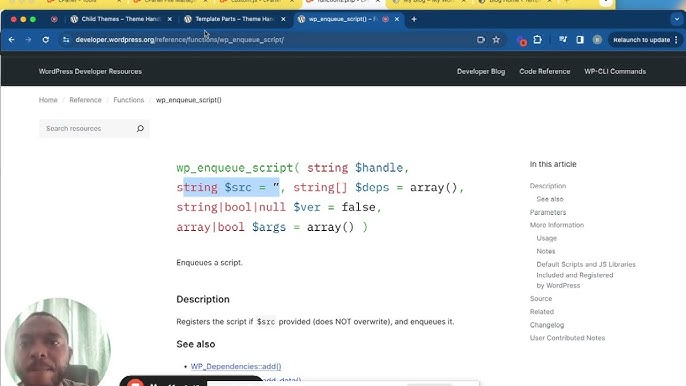
Task: Click Home breadcrumb link
Action: 48,100
